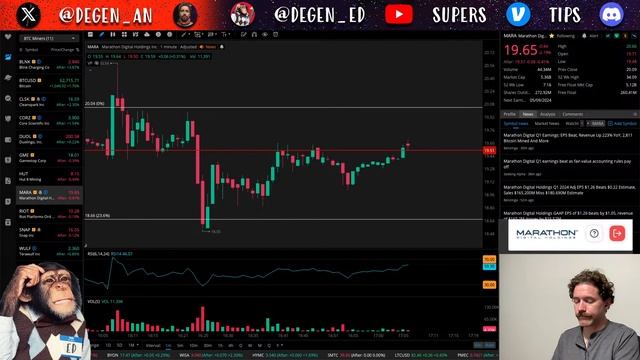Click the Discord logo in the banner
This screenshot has height=360, width=640.
point(611,15)
